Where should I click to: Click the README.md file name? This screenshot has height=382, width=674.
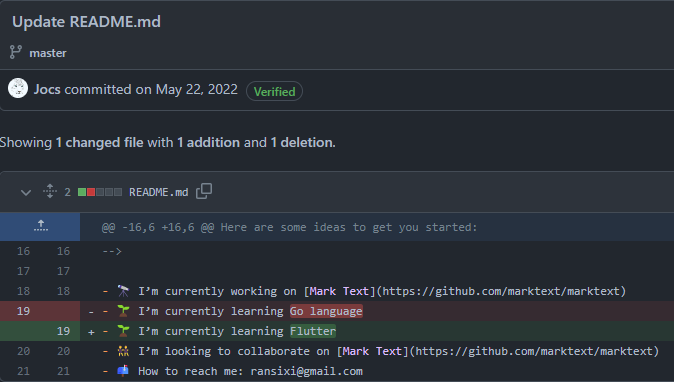pyautogui.click(x=159, y=192)
